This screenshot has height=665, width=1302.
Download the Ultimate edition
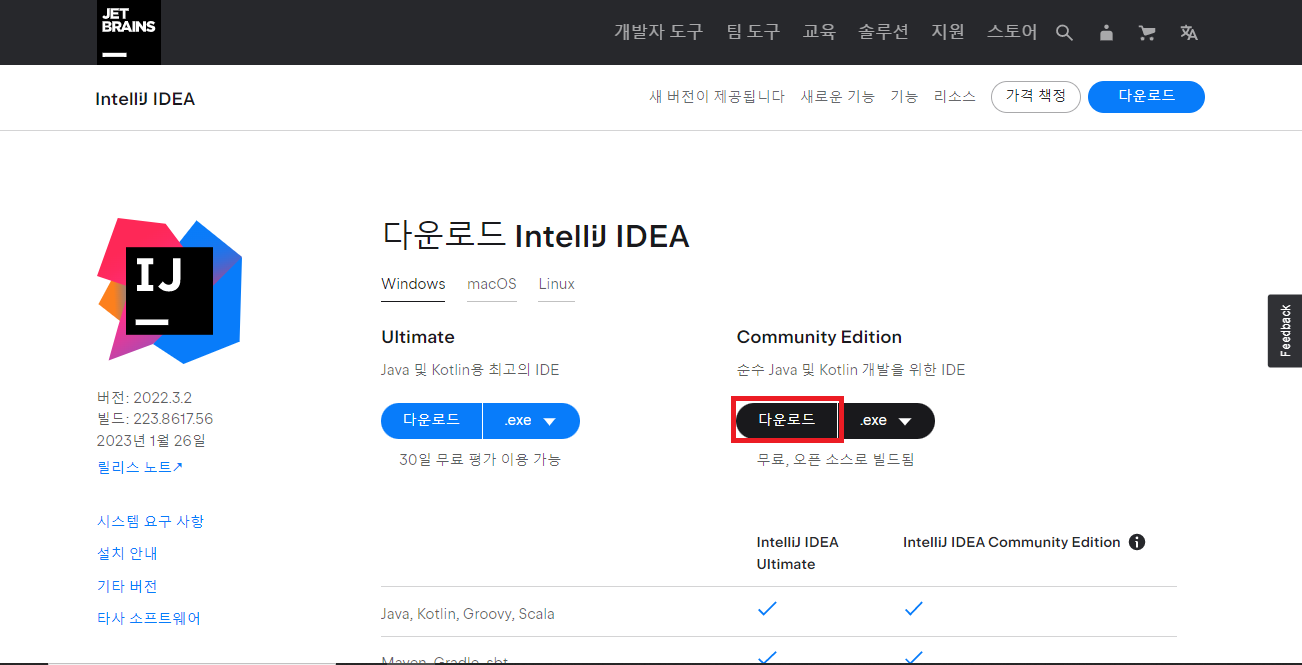pos(431,421)
